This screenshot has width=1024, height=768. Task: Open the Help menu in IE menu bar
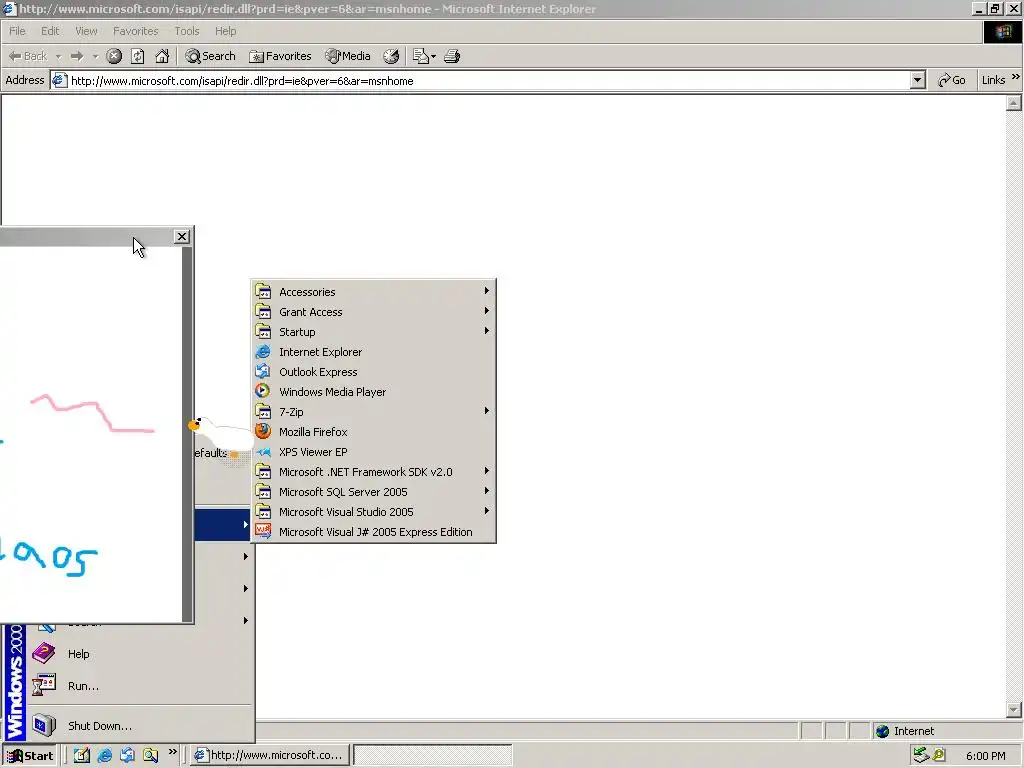[225, 31]
